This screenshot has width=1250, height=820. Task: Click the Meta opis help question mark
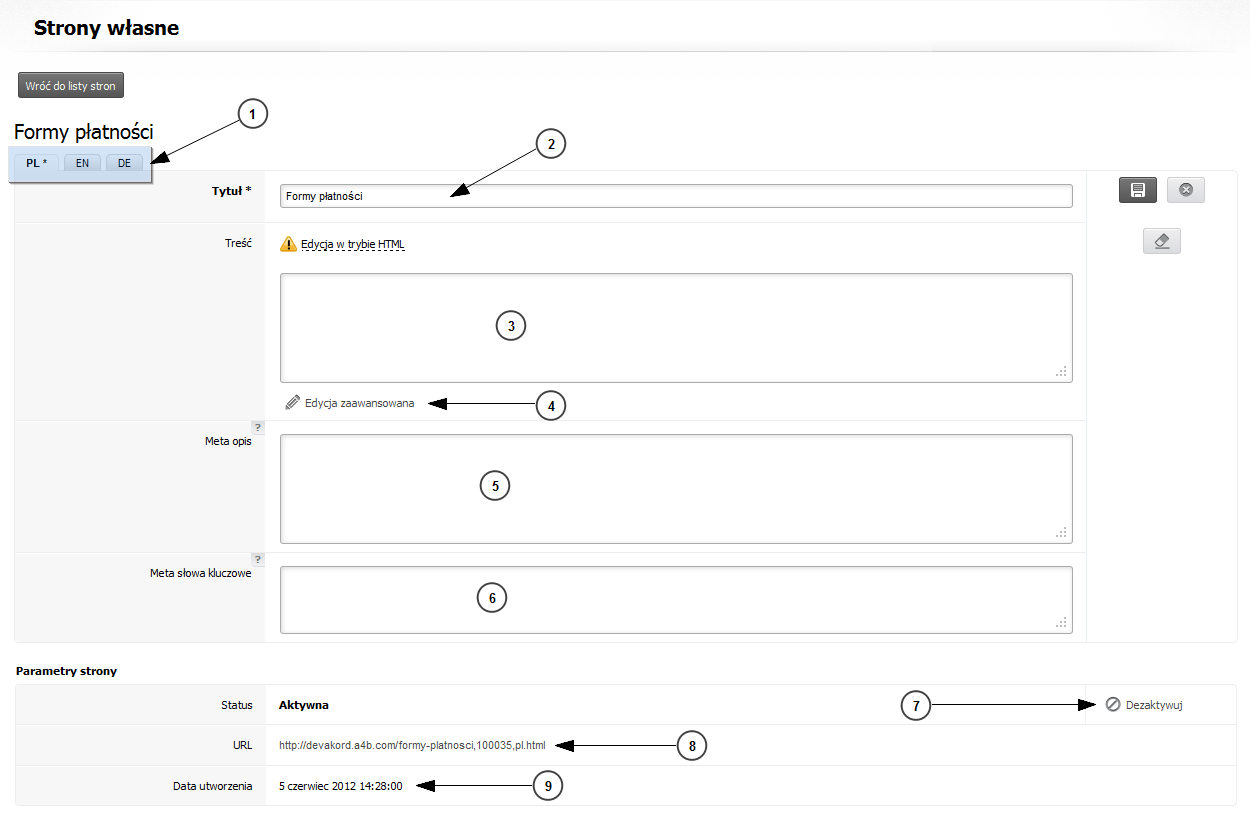257,427
